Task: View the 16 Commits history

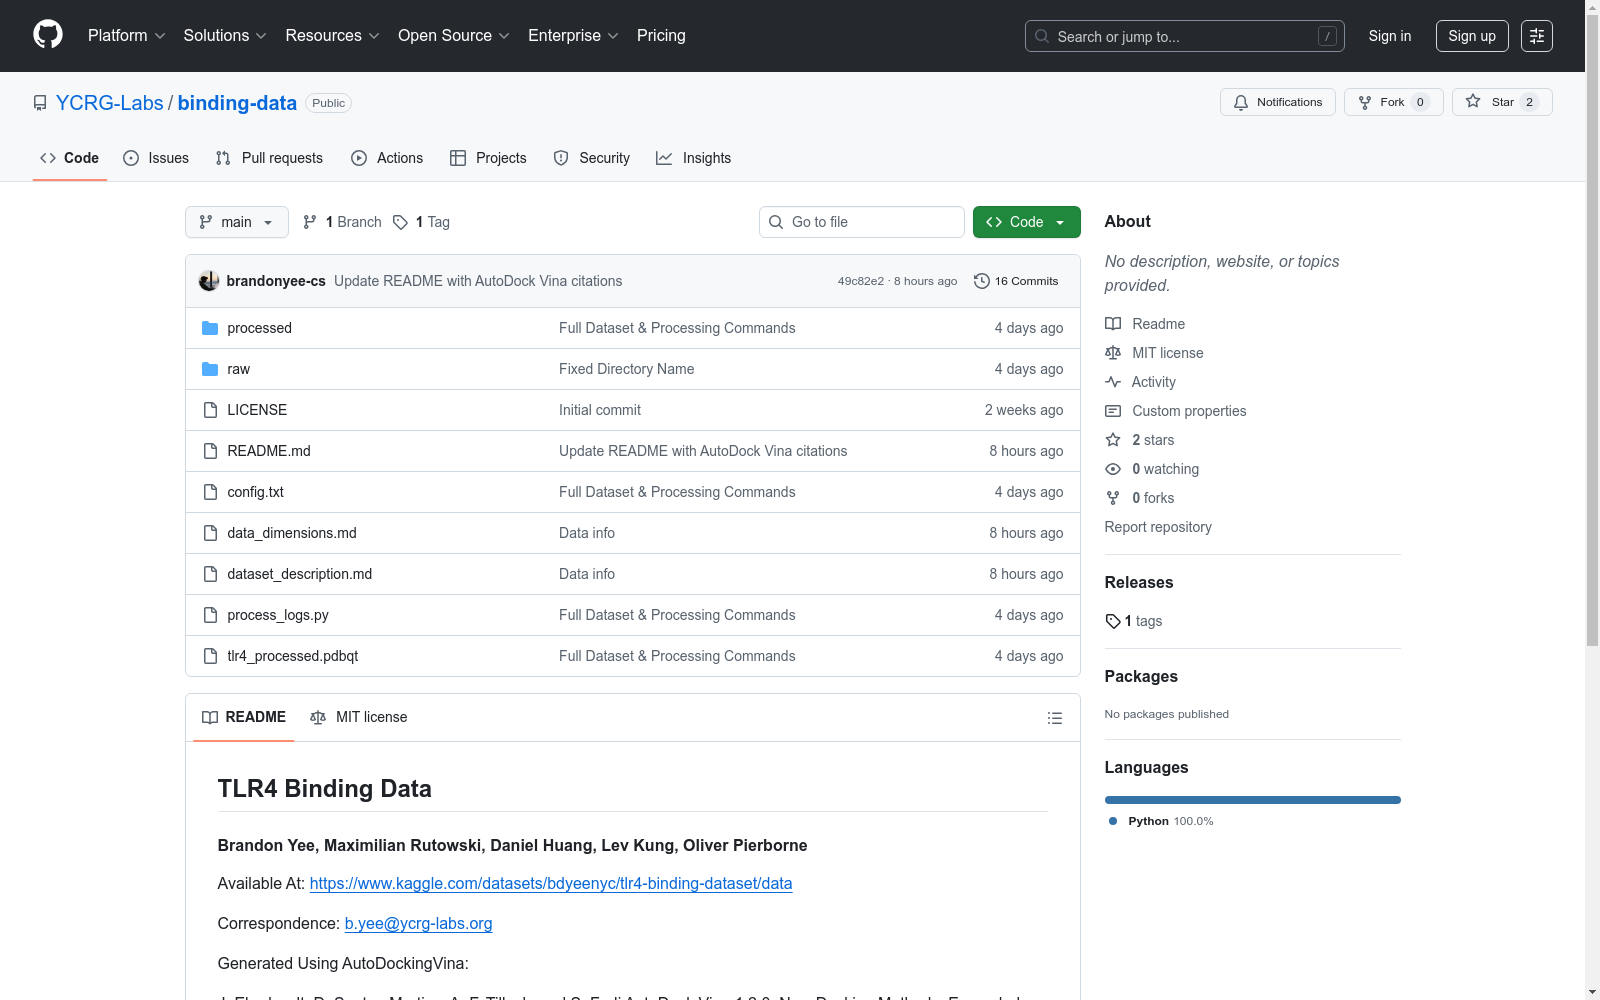Action: click(x=1016, y=281)
